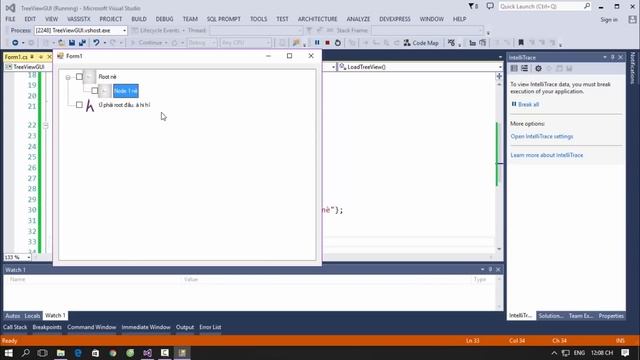Viewport: 640px width, 360px height.
Task: Open the ARCHITECTURE menu
Action: point(318,19)
